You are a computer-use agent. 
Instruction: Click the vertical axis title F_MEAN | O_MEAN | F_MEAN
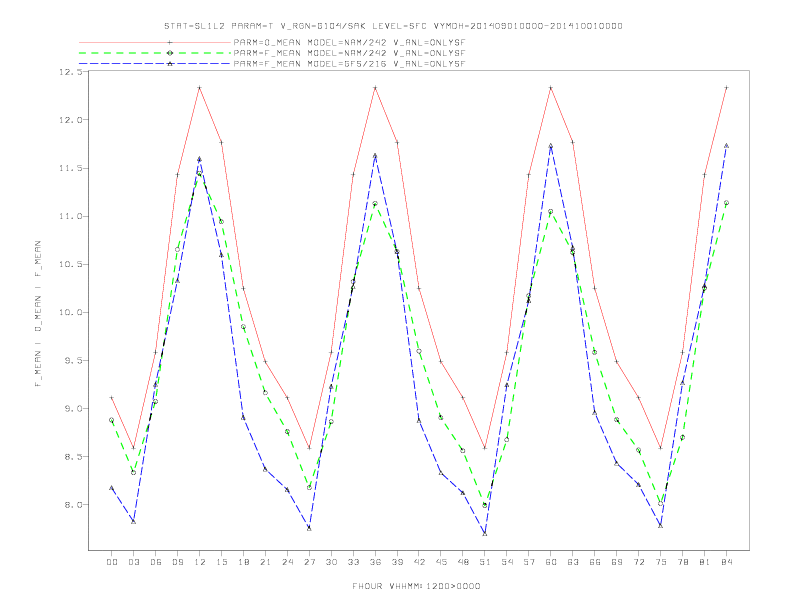(38, 314)
